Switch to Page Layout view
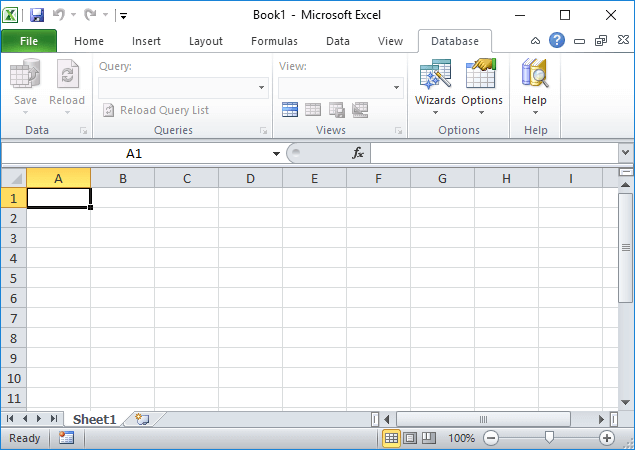635x450 pixels. [x=410, y=438]
